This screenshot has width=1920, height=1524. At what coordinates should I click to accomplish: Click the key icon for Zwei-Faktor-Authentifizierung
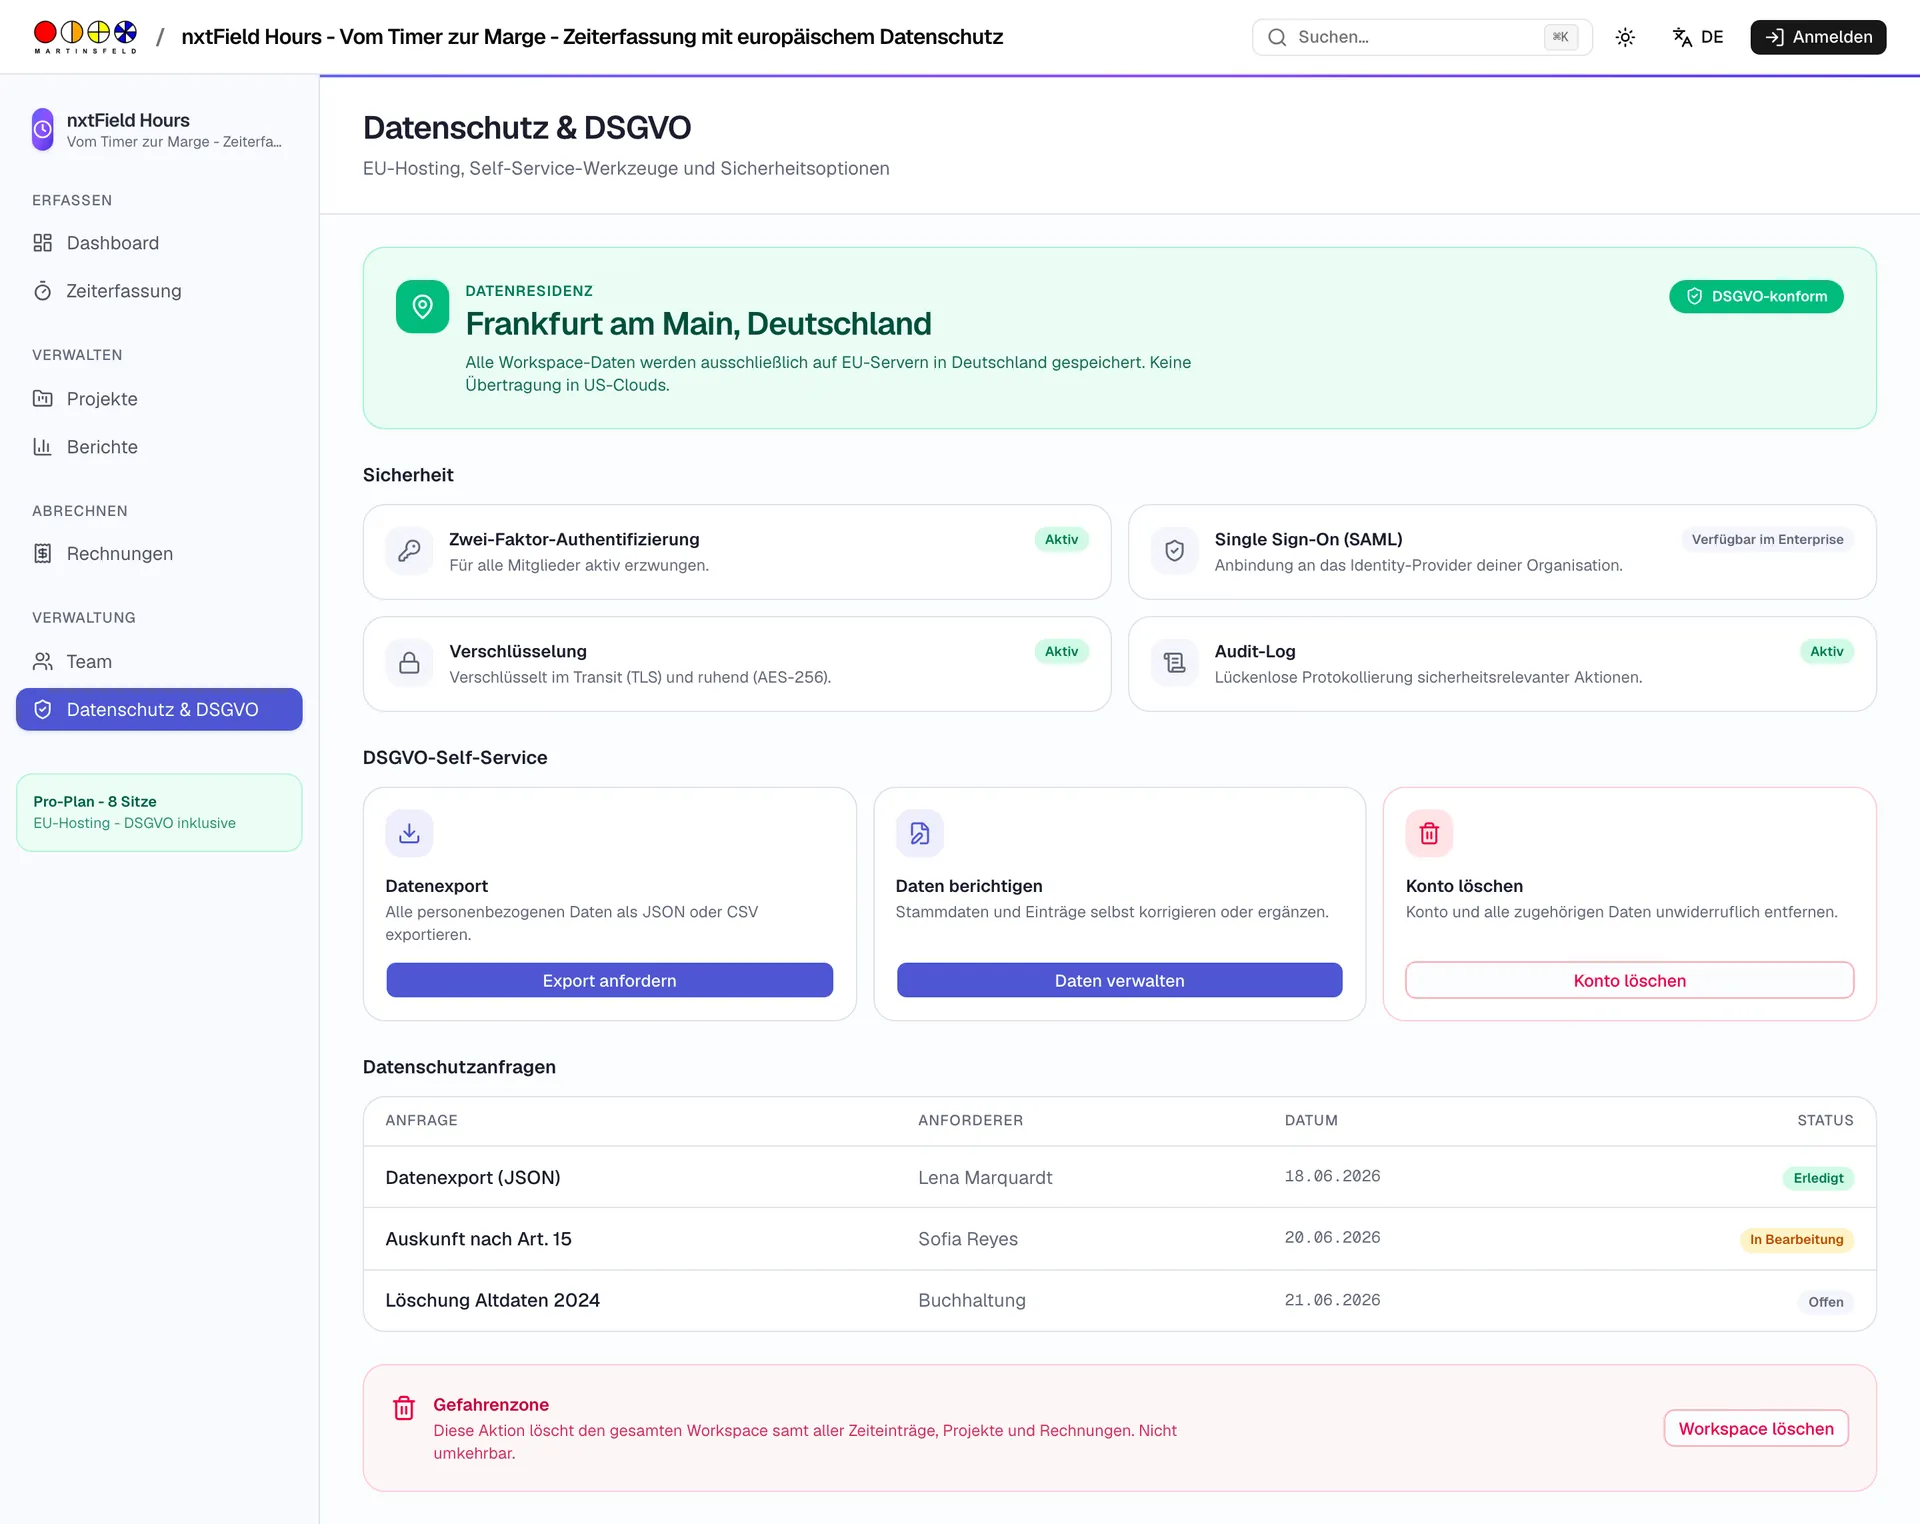click(x=410, y=551)
